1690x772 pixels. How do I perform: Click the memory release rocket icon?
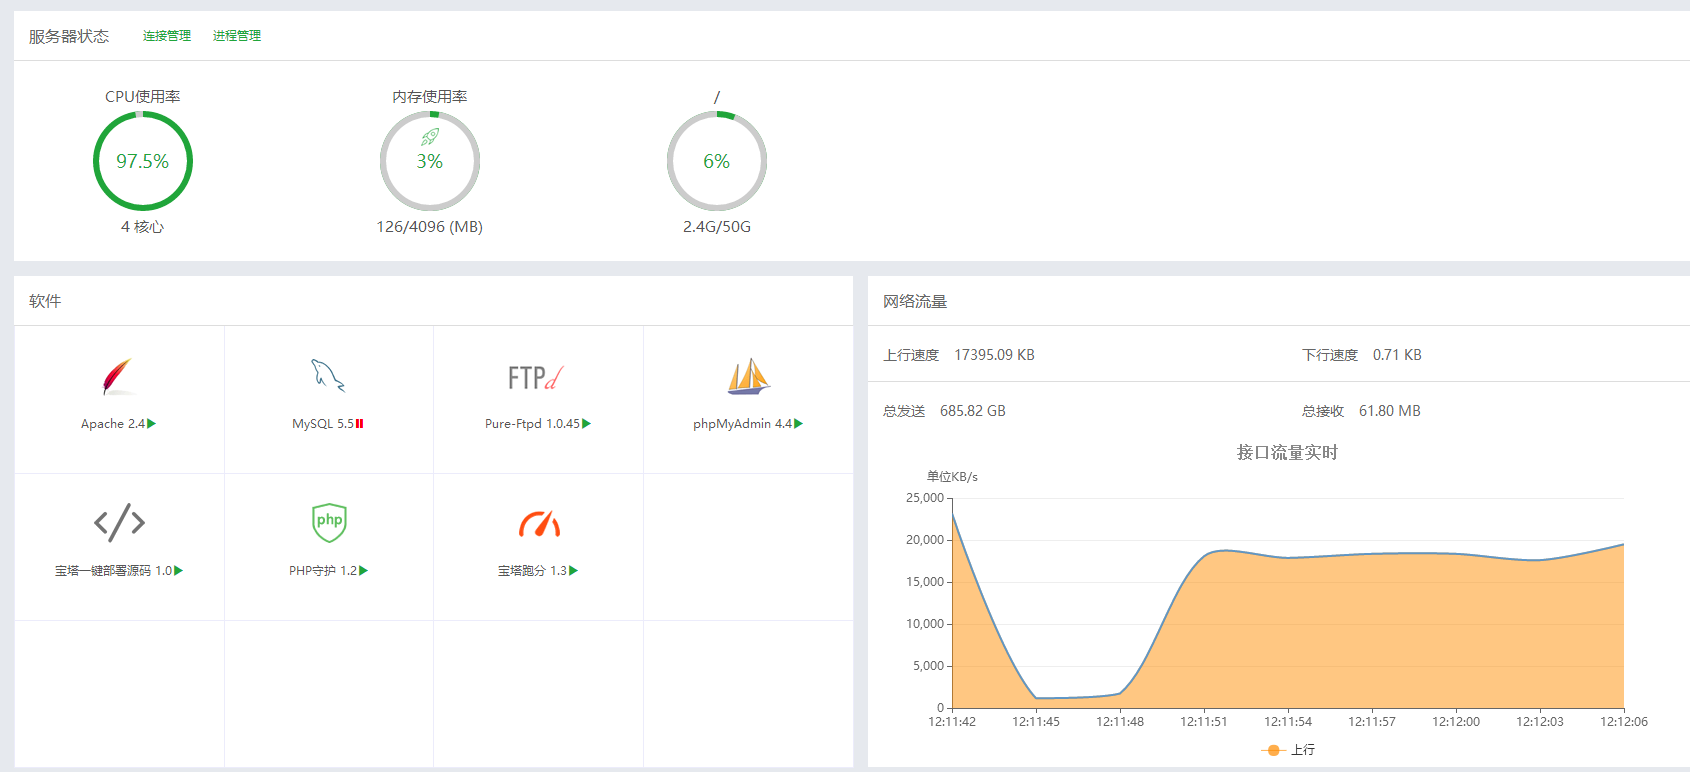point(430,137)
